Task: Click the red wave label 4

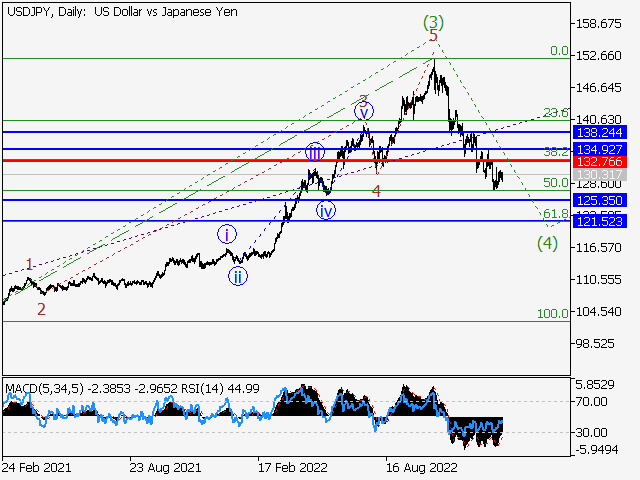Action: pyautogui.click(x=376, y=191)
